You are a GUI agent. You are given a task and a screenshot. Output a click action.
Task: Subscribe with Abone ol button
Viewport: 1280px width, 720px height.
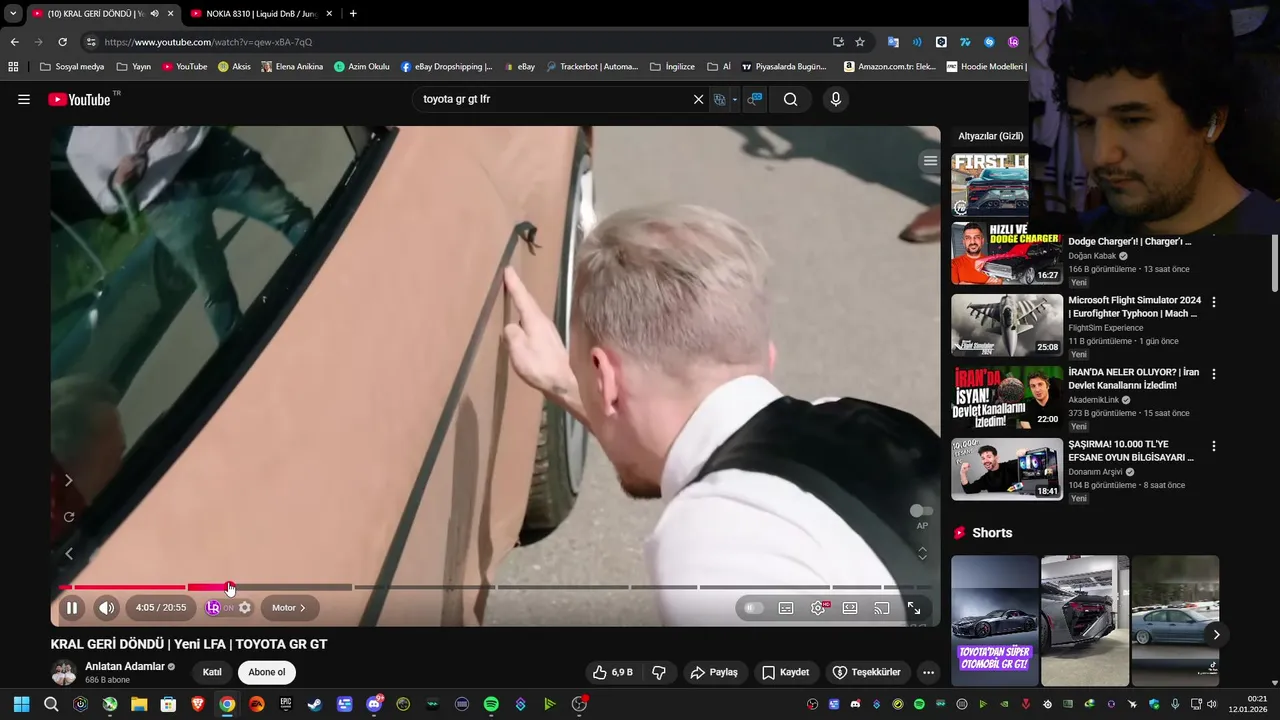pyautogui.click(x=267, y=672)
